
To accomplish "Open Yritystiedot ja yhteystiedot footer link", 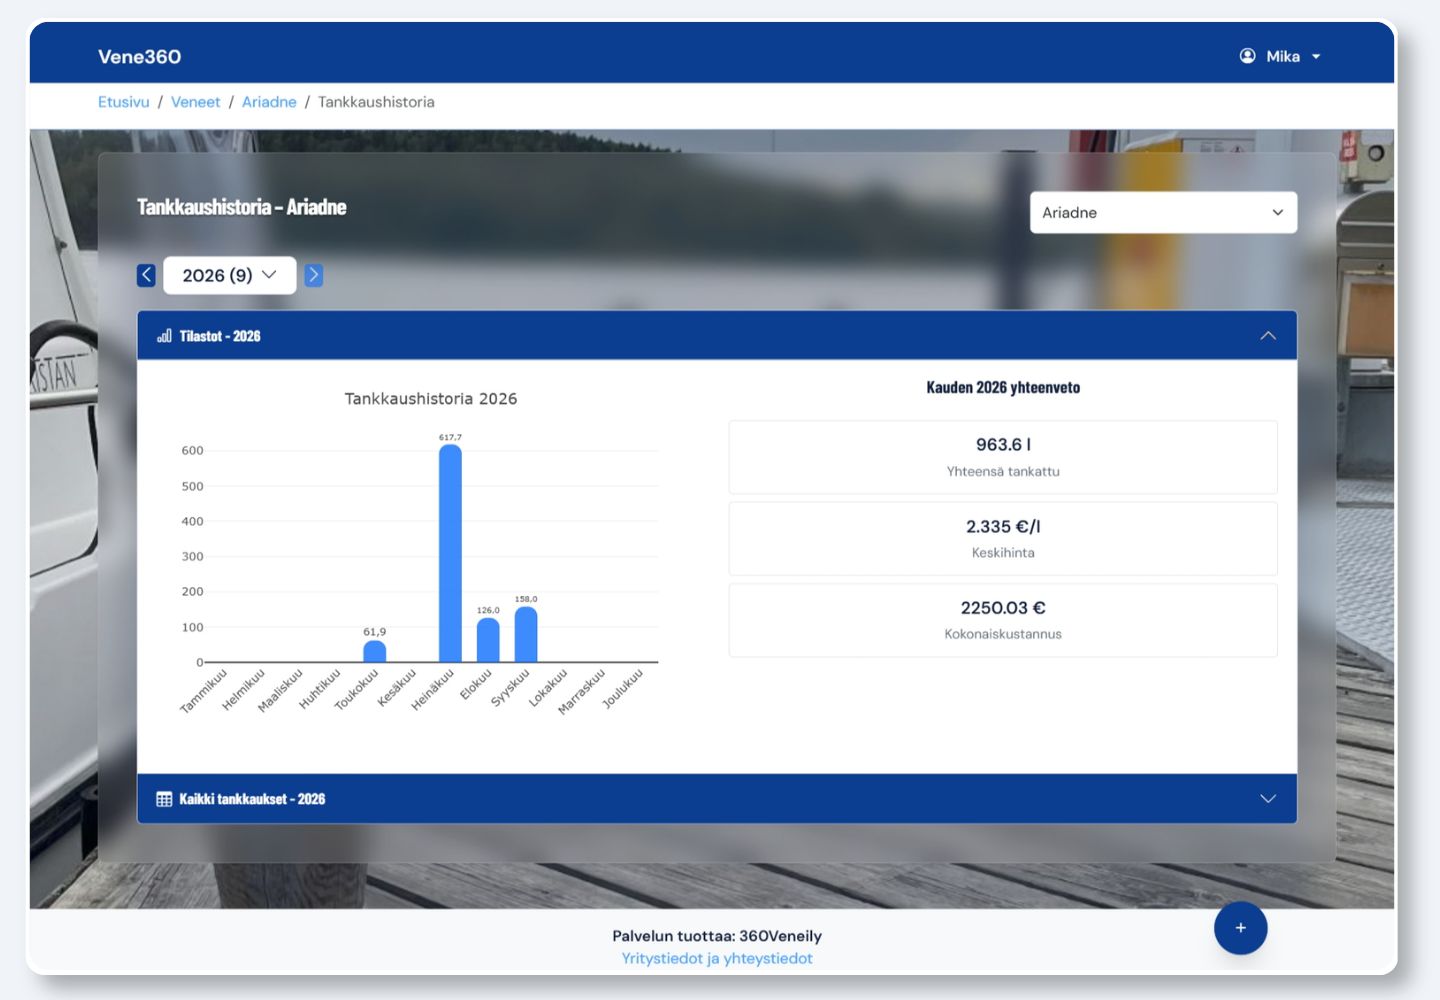I will [x=717, y=958].
